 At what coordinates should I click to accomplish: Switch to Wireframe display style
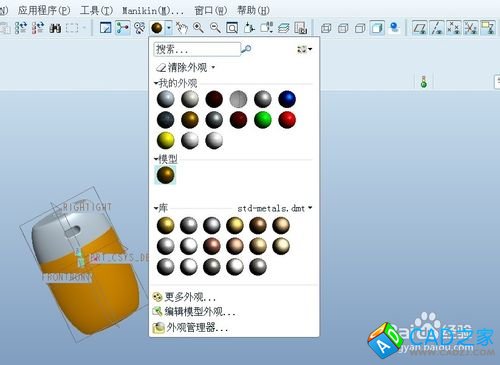click(326, 28)
